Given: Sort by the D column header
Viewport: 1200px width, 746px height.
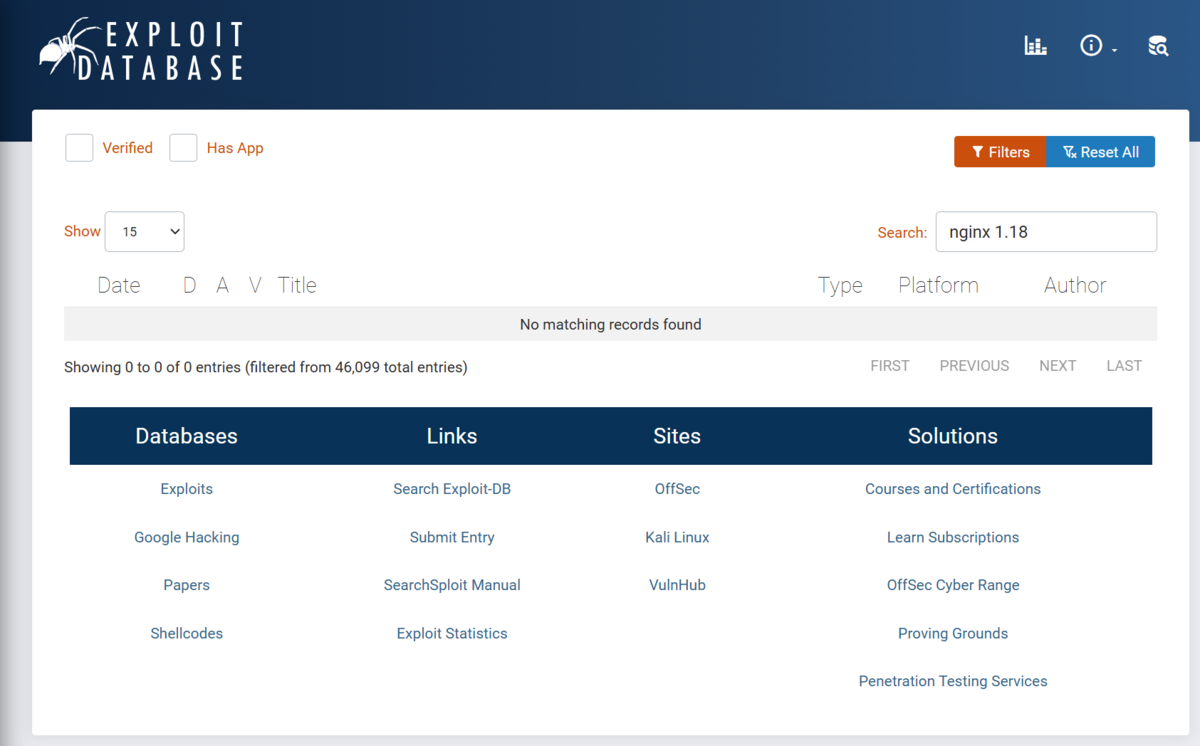Looking at the screenshot, I should [x=189, y=285].
